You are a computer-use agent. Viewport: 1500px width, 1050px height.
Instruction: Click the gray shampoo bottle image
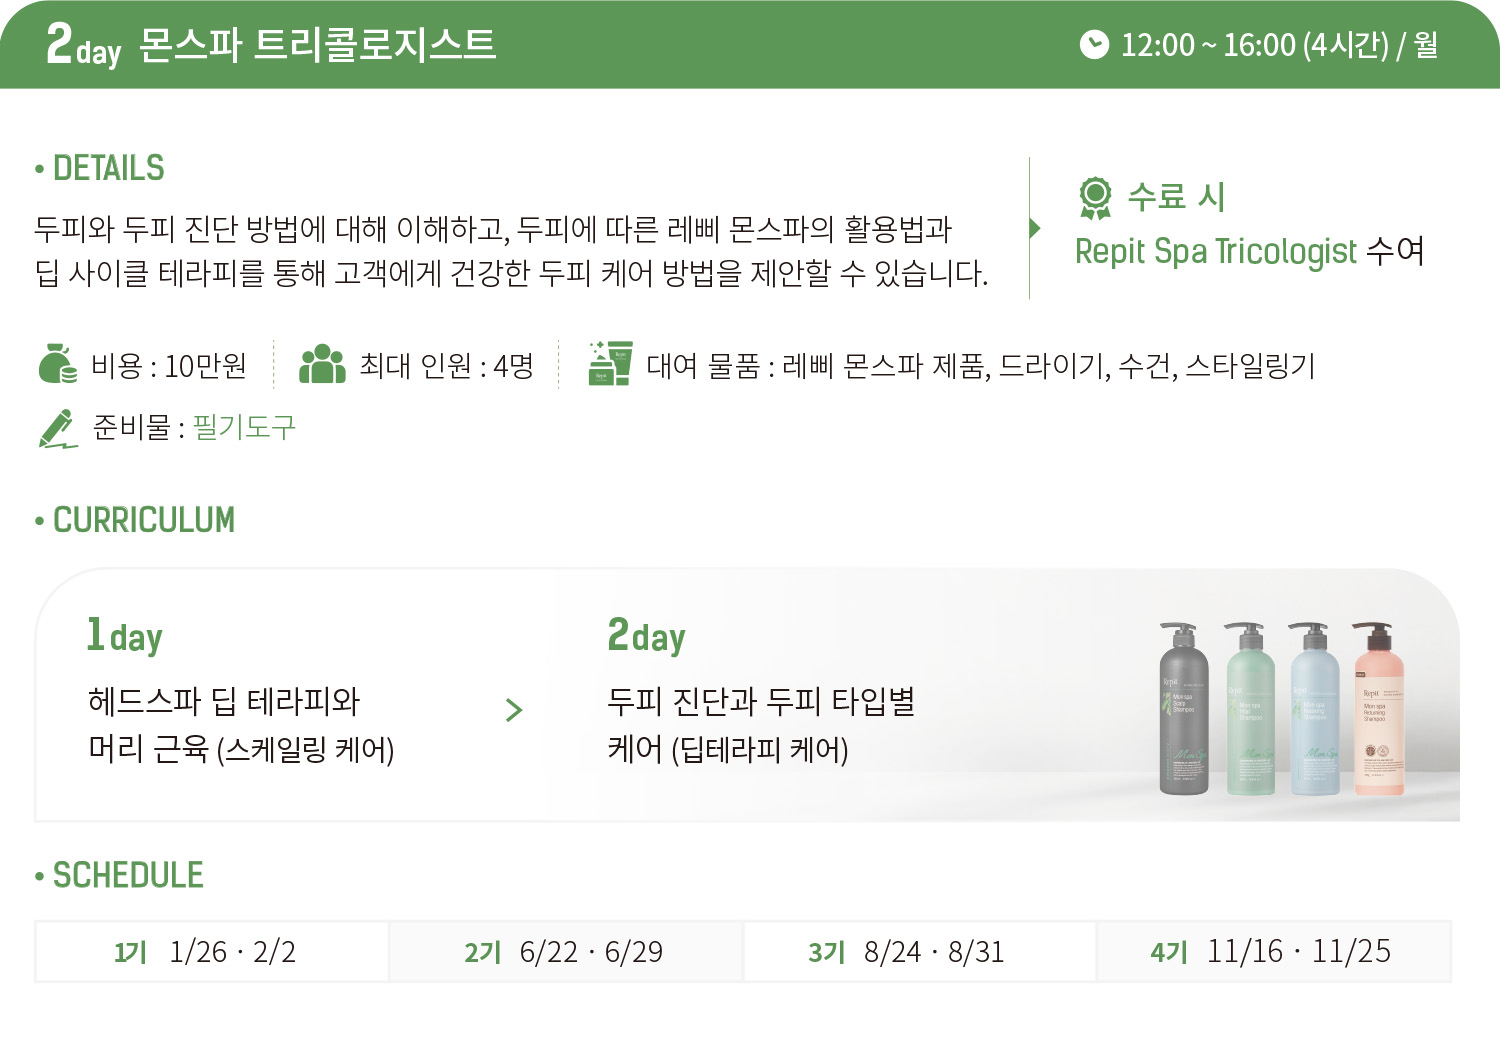tap(1183, 708)
